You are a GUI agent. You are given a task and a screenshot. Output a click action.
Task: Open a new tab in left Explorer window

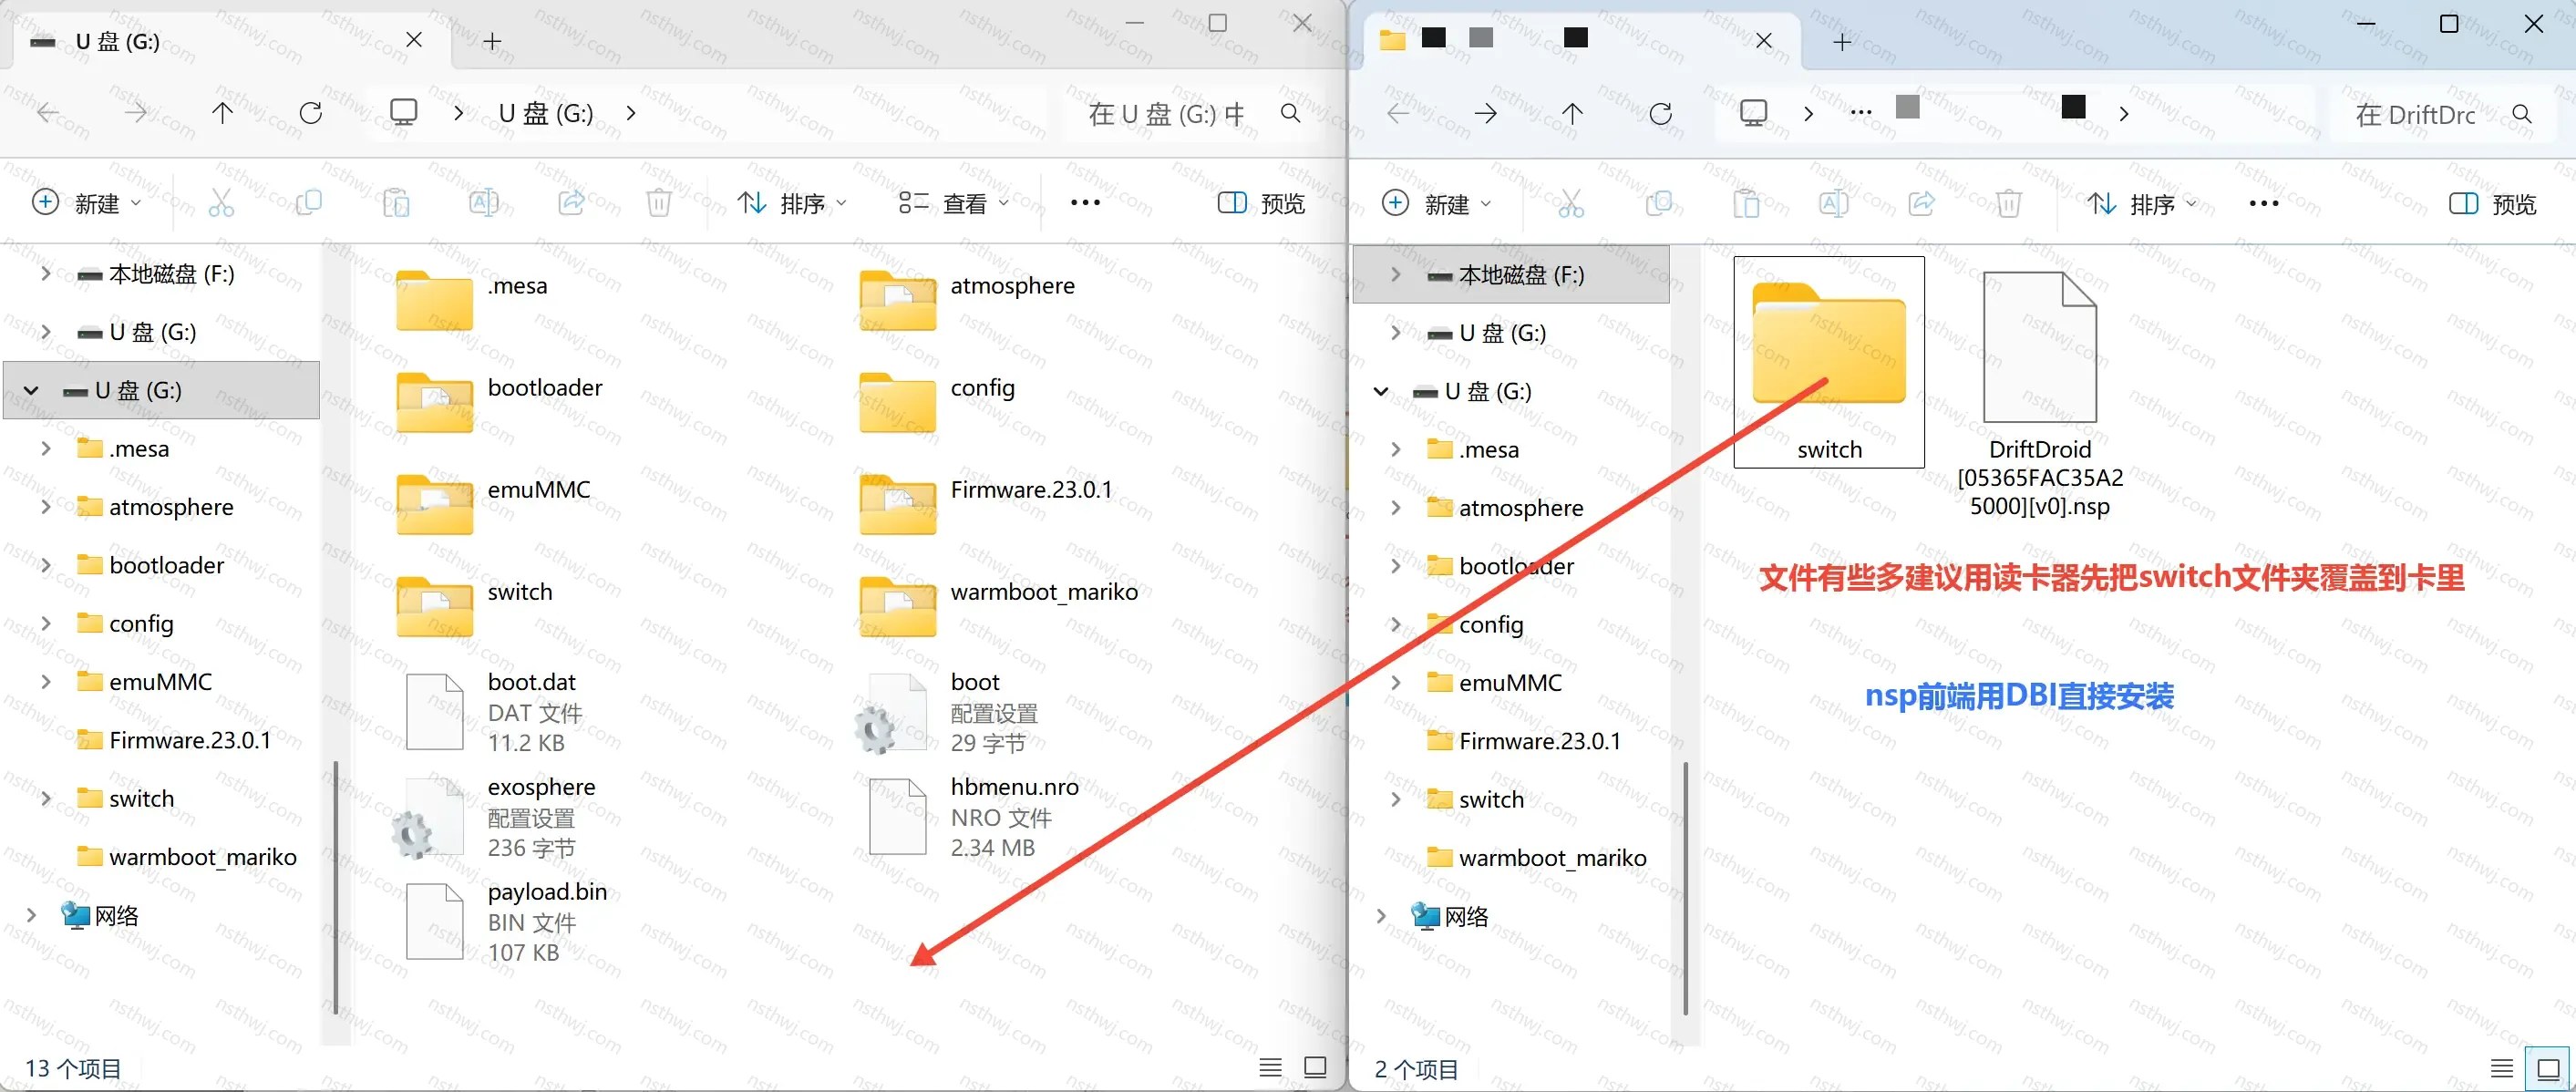pos(492,41)
